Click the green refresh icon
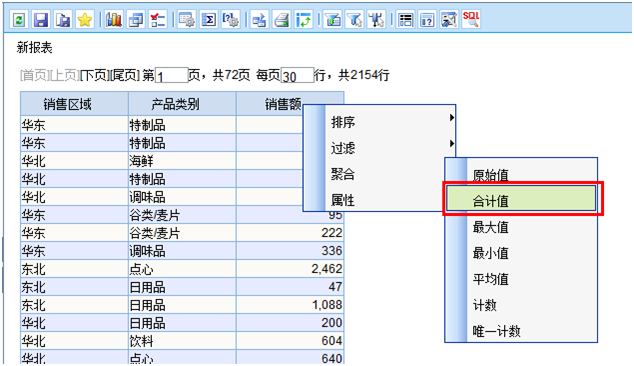This screenshot has width=634, height=366. (19, 19)
